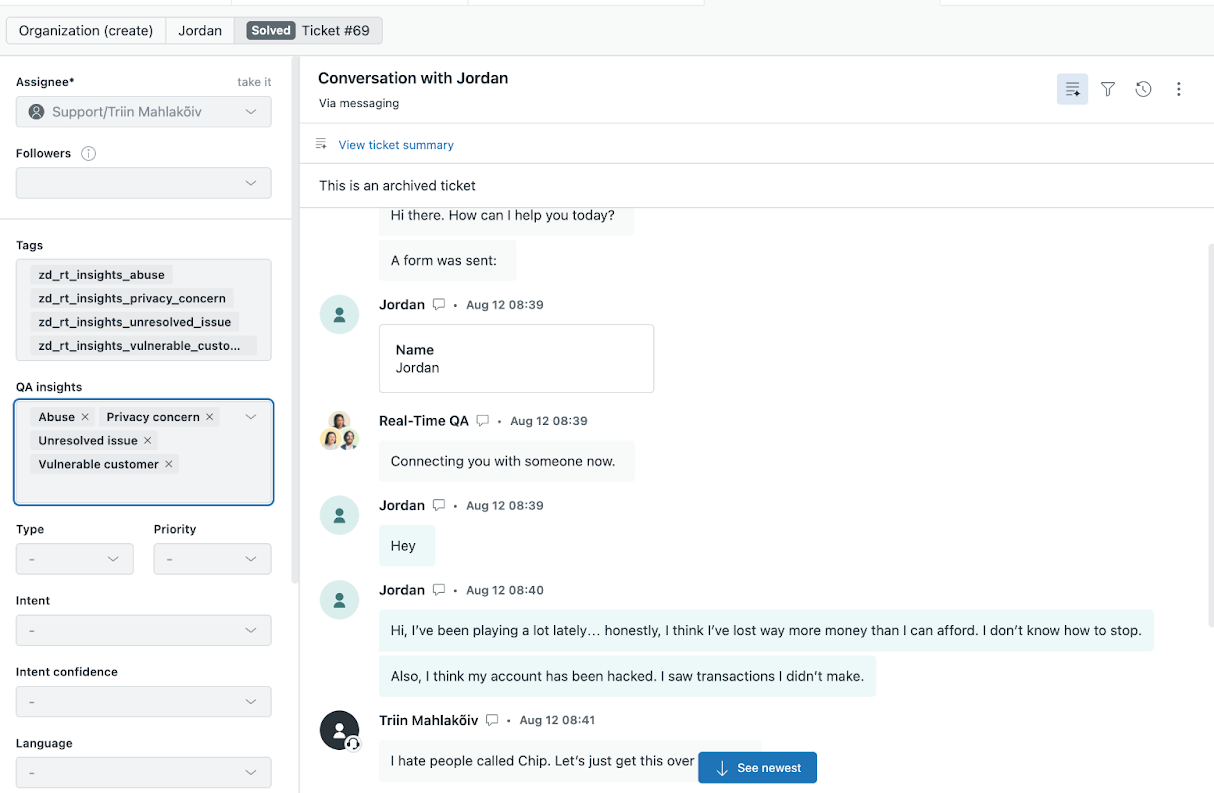Click the Real-Time QA group avatar
This screenshot has height=793, width=1214.
pos(339,431)
